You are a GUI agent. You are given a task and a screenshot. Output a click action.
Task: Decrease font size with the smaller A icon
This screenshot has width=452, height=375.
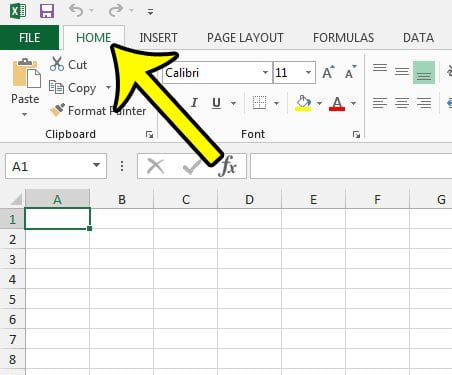click(x=350, y=72)
